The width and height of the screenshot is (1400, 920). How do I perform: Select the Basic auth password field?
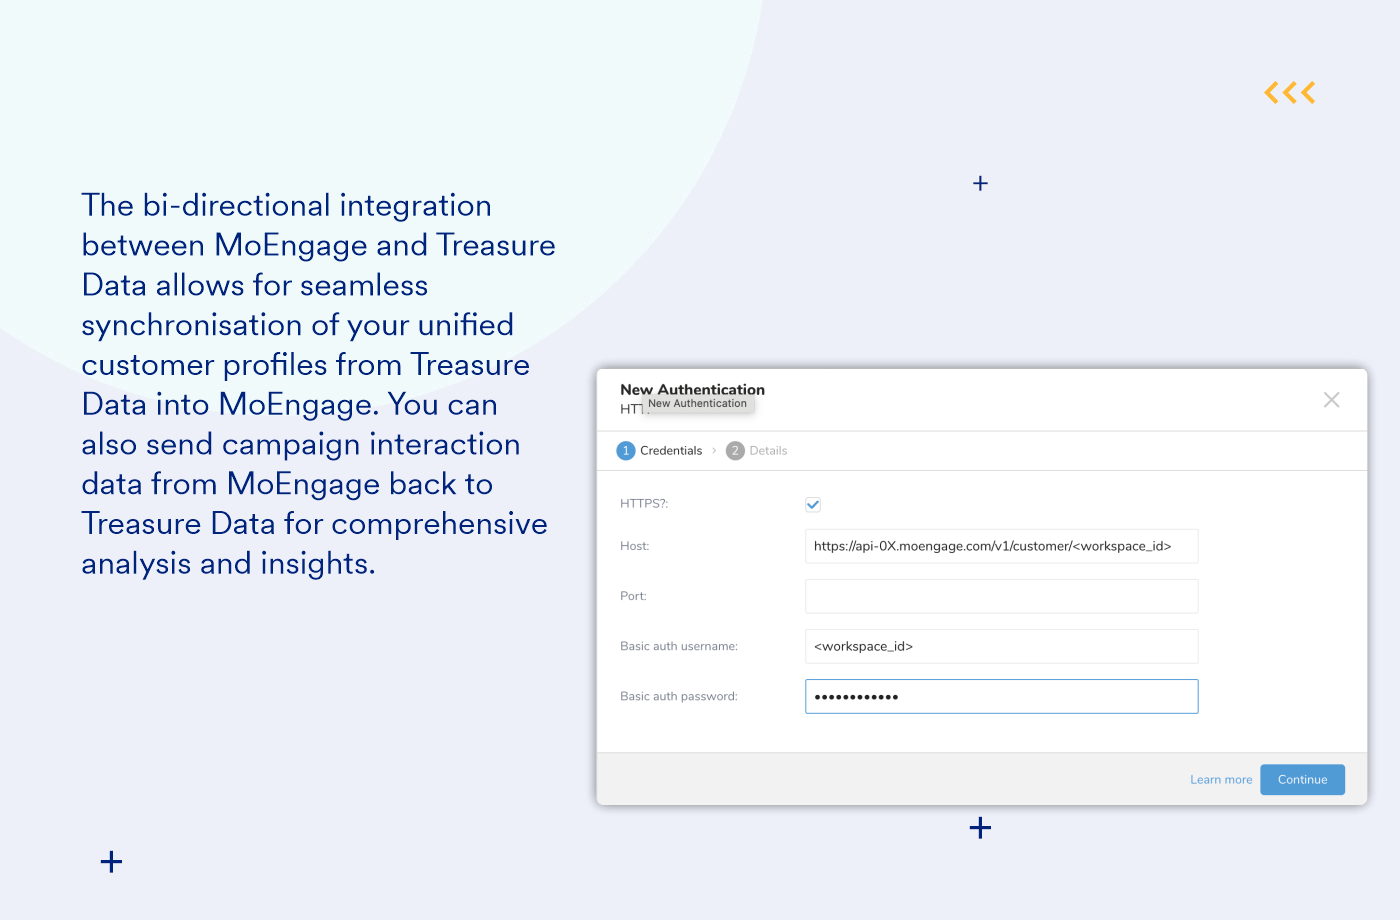(1001, 696)
